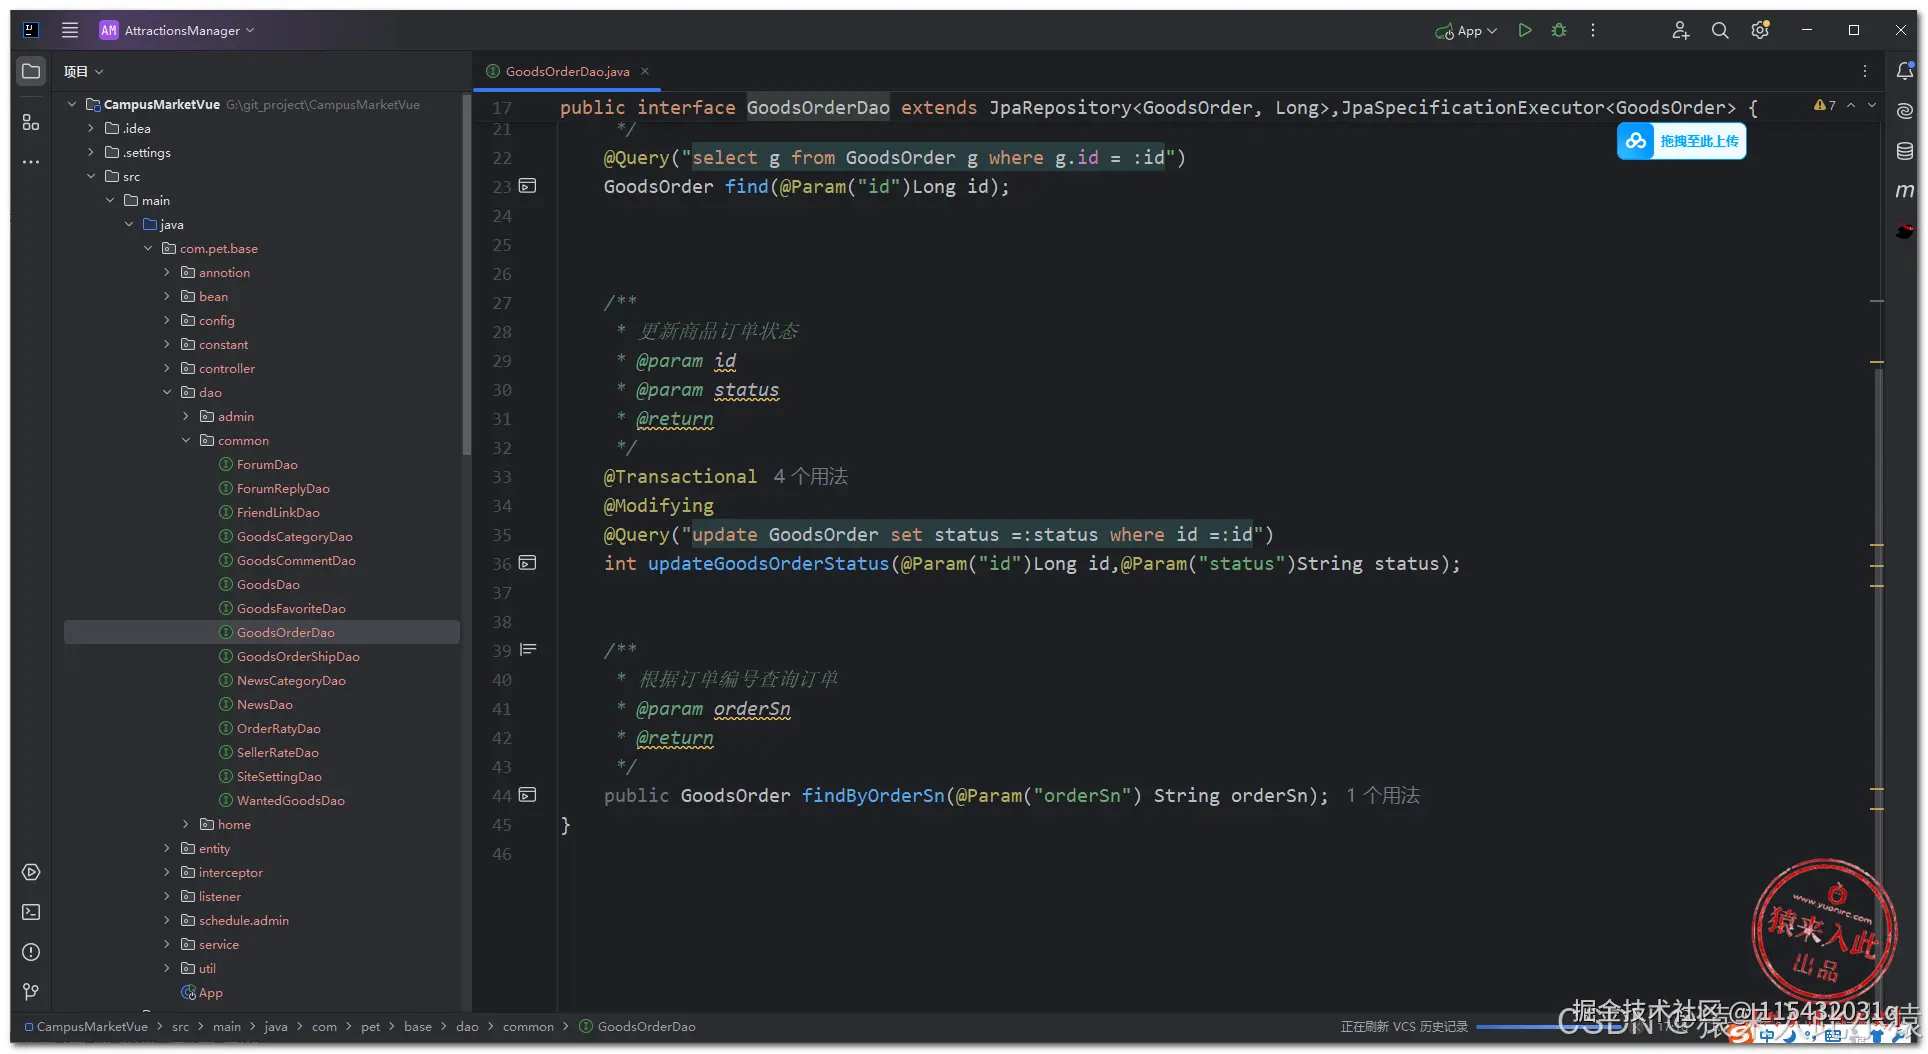
Task: Expand the controller package
Action: point(167,368)
